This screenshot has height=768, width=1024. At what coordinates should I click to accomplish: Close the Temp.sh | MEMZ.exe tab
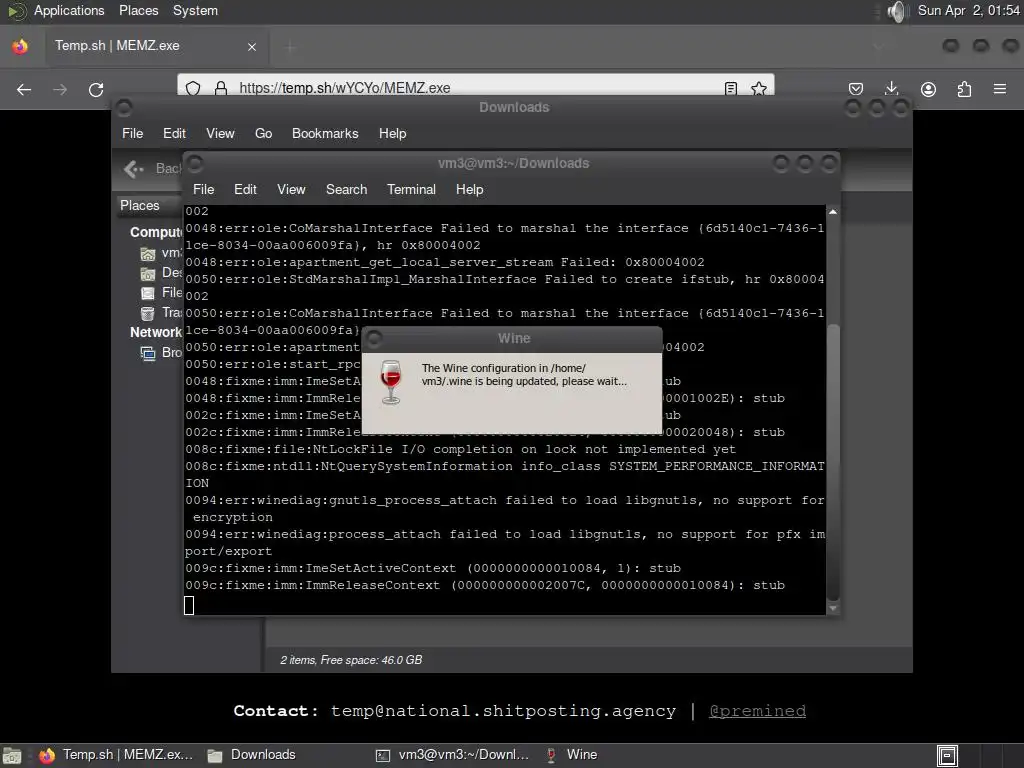[x=252, y=47]
